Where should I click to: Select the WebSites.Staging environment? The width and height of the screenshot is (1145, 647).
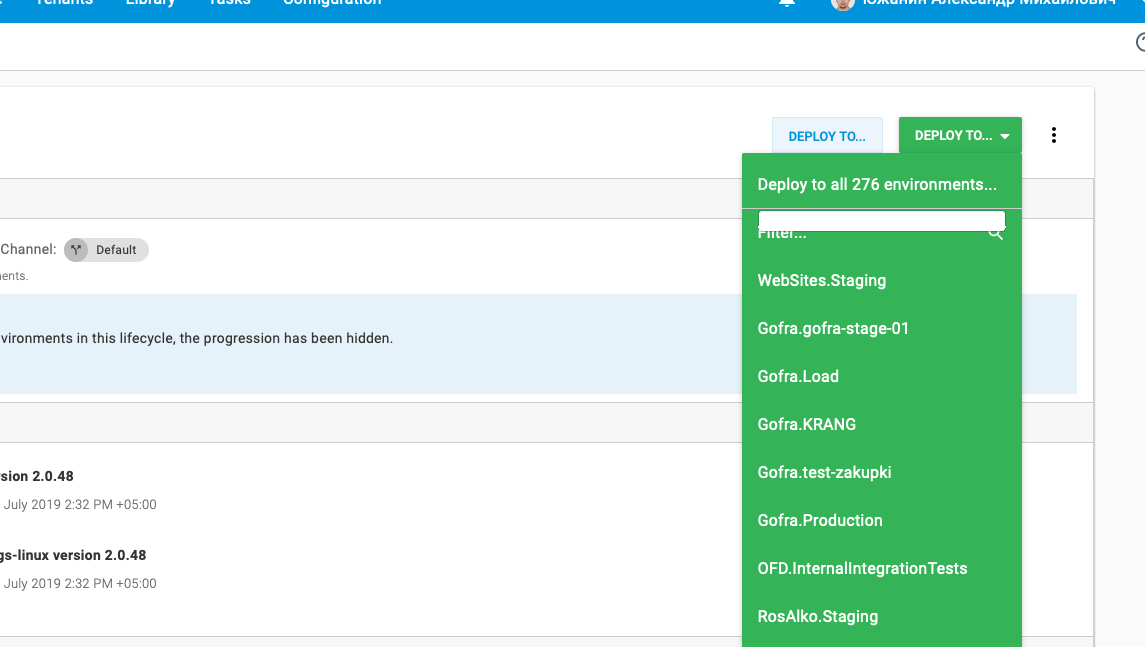coord(822,280)
